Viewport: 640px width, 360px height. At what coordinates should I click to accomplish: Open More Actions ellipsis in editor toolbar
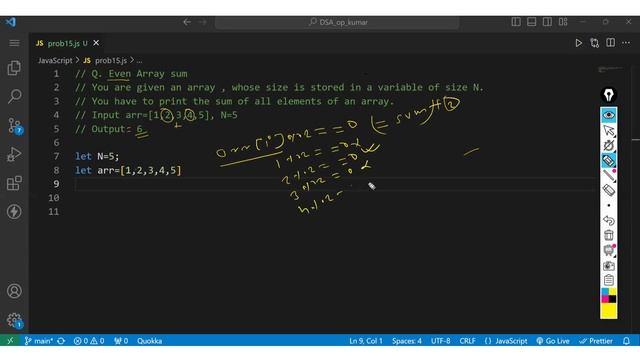pos(626,42)
